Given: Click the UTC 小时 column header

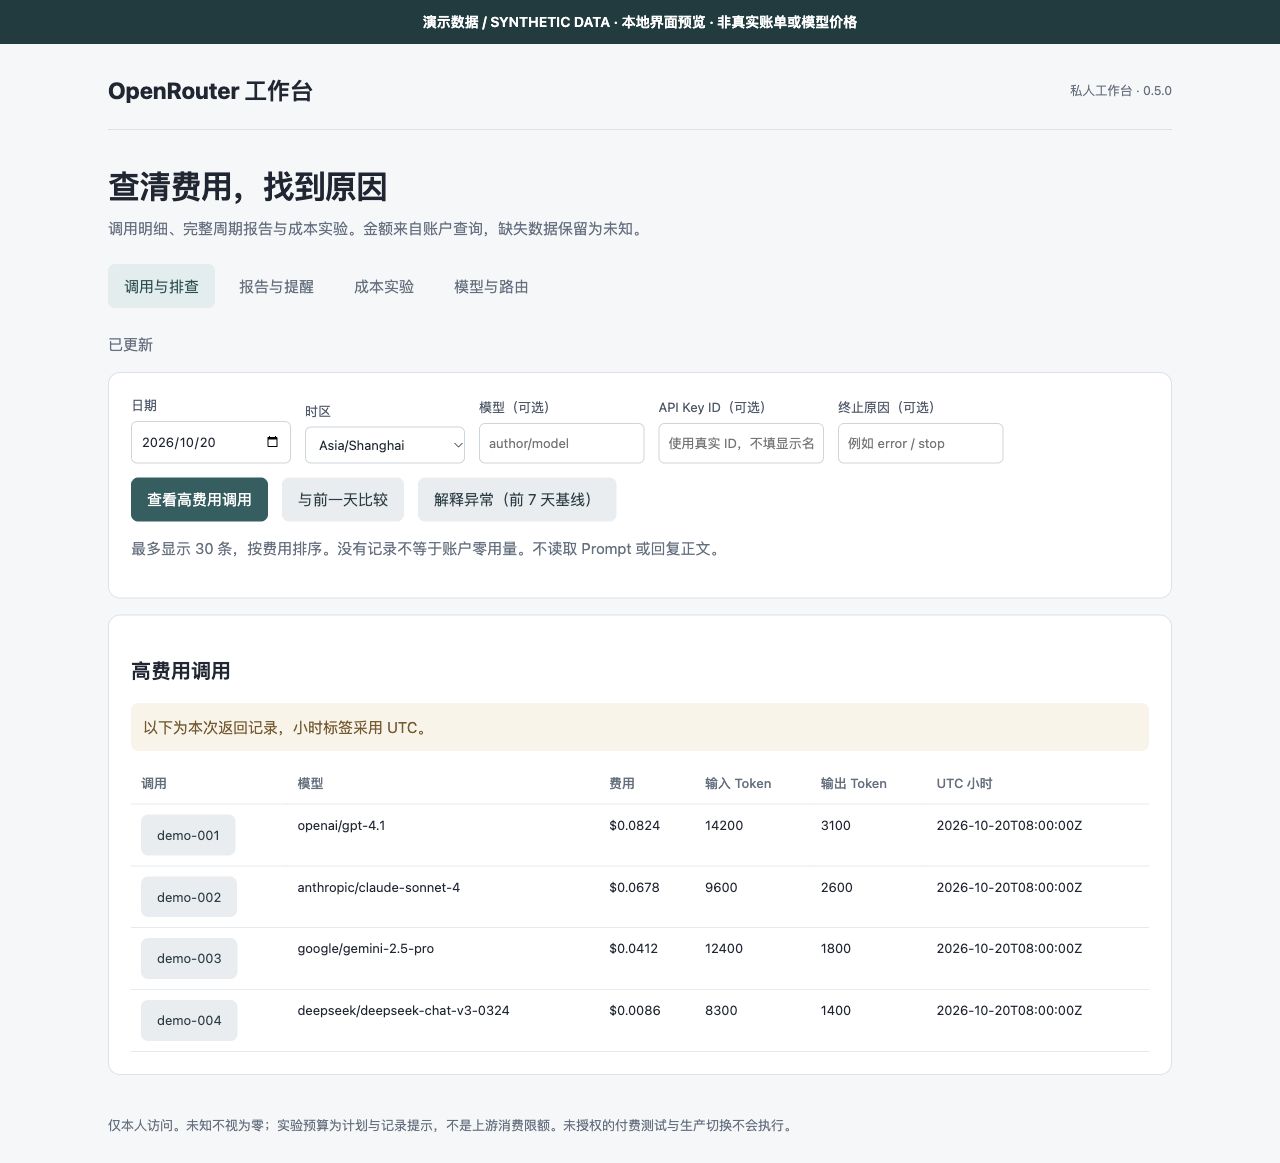Looking at the screenshot, I should pos(964,783).
